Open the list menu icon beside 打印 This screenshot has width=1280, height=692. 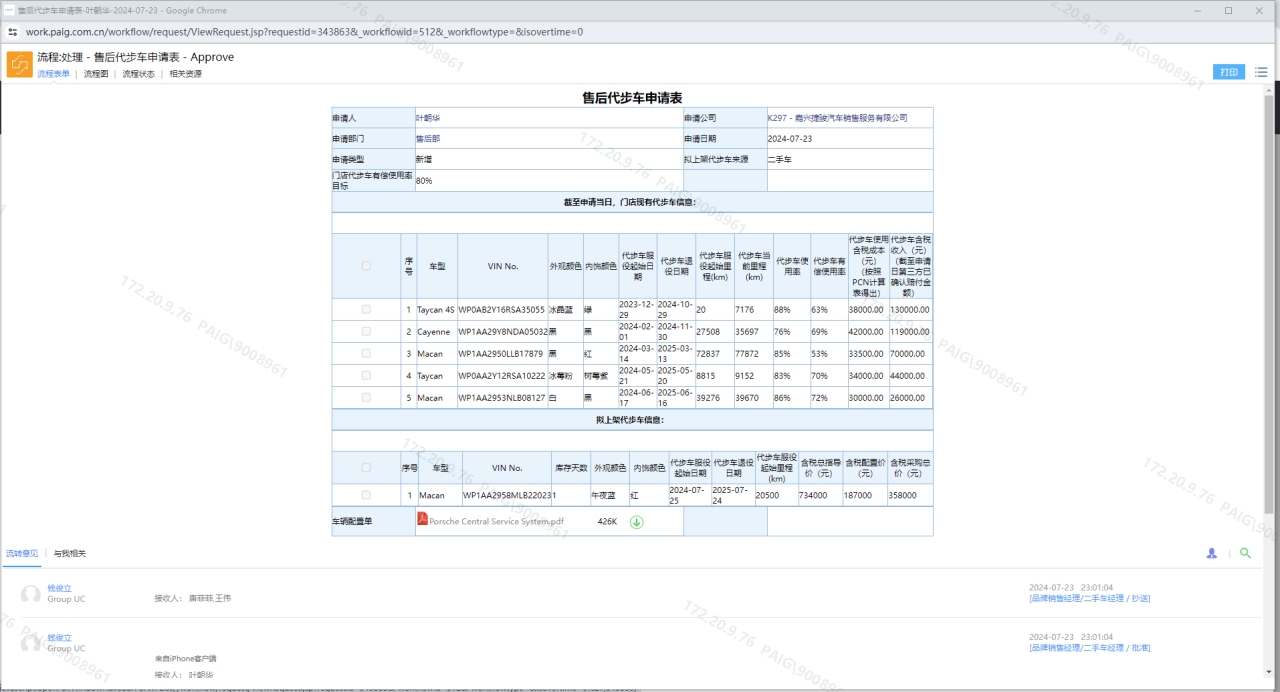1261,72
